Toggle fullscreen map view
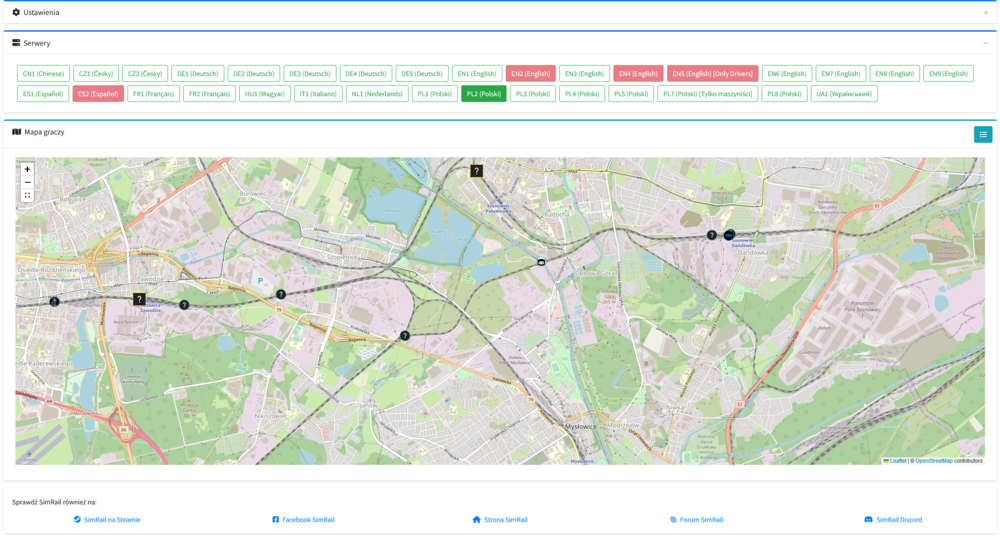This screenshot has width=1000, height=540. pyautogui.click(x=27, y=196)
